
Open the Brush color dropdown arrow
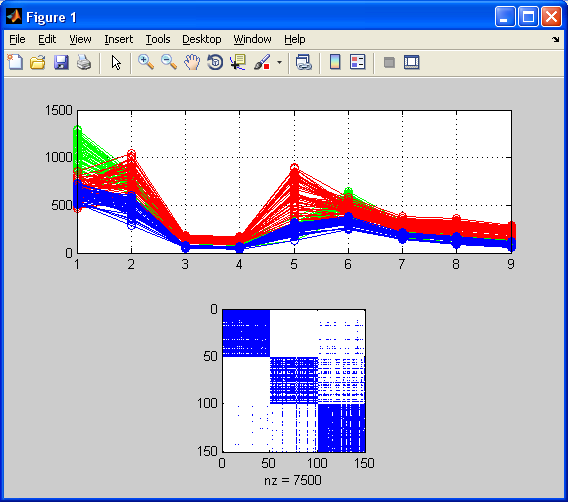[279, 62]
